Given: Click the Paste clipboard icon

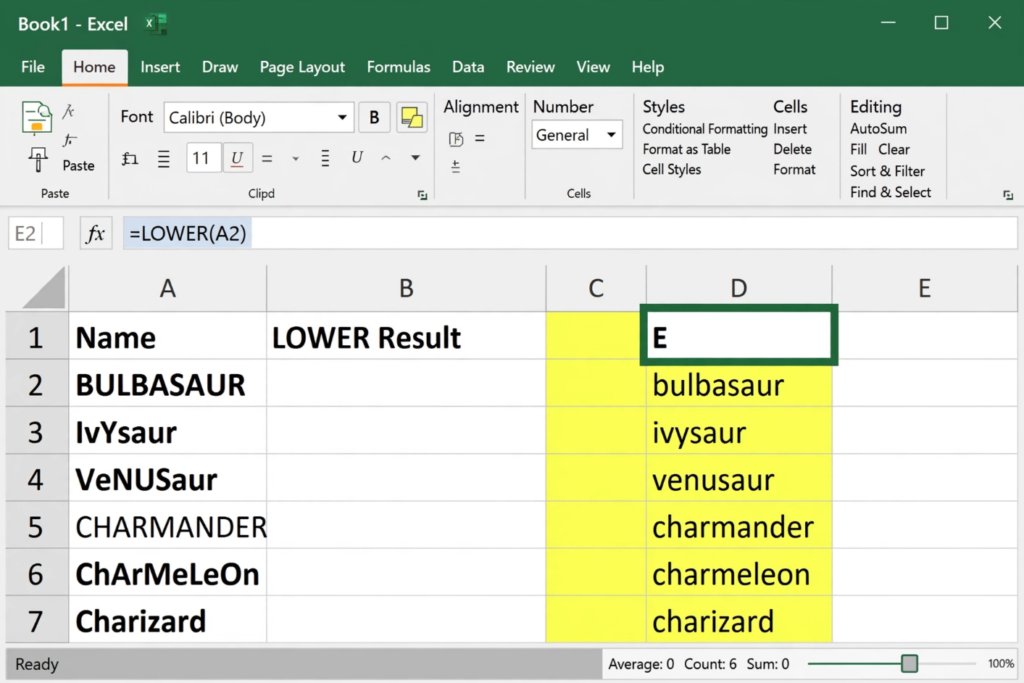Looking at the screenshot, I should pos(37,118).
